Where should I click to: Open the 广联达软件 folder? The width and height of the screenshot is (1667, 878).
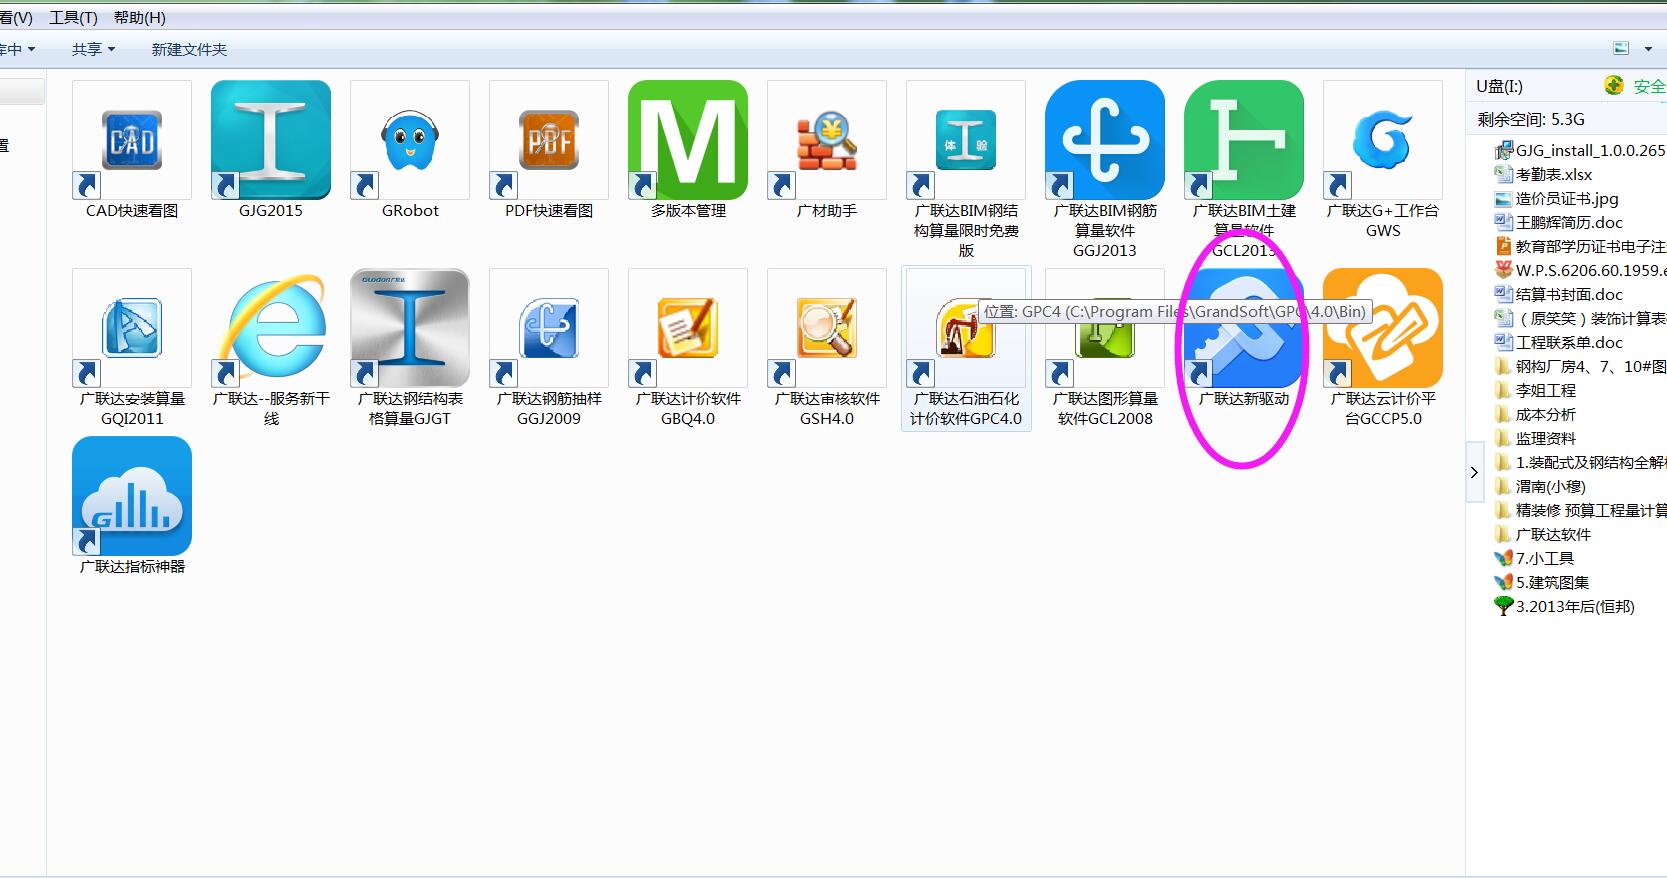click(1542, 534)
